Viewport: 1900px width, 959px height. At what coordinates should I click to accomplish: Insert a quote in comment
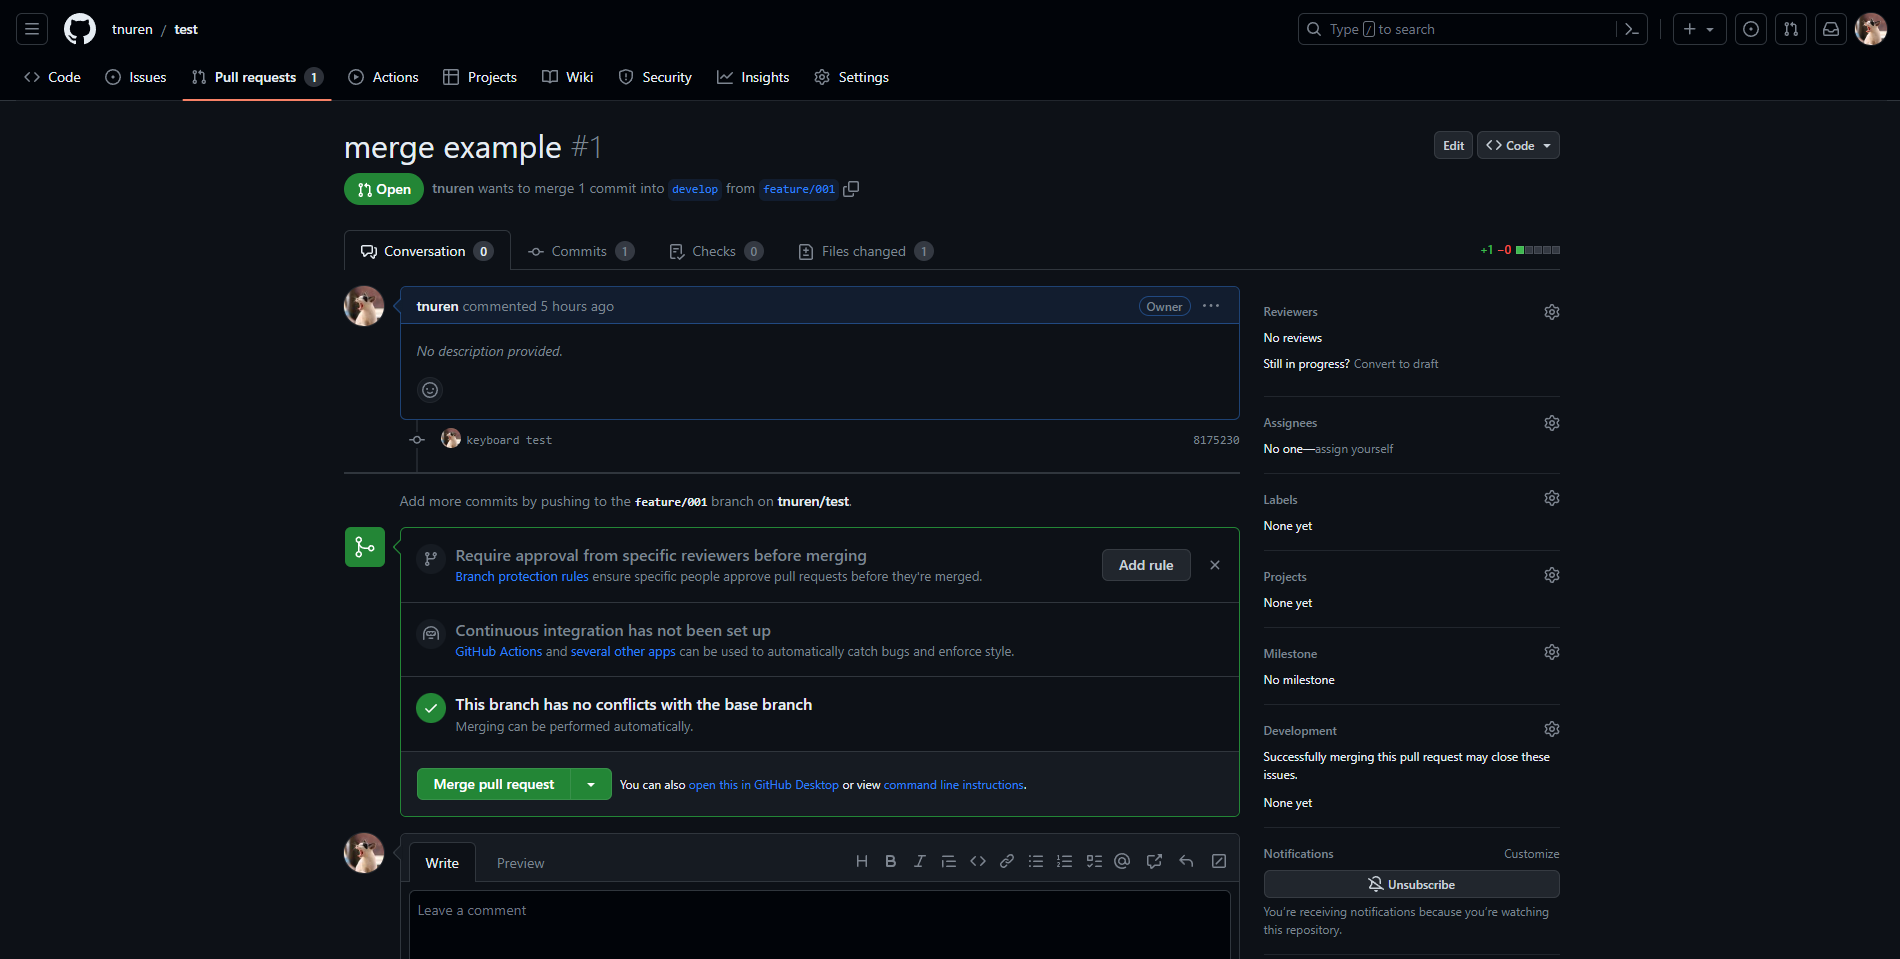point(949,861)
